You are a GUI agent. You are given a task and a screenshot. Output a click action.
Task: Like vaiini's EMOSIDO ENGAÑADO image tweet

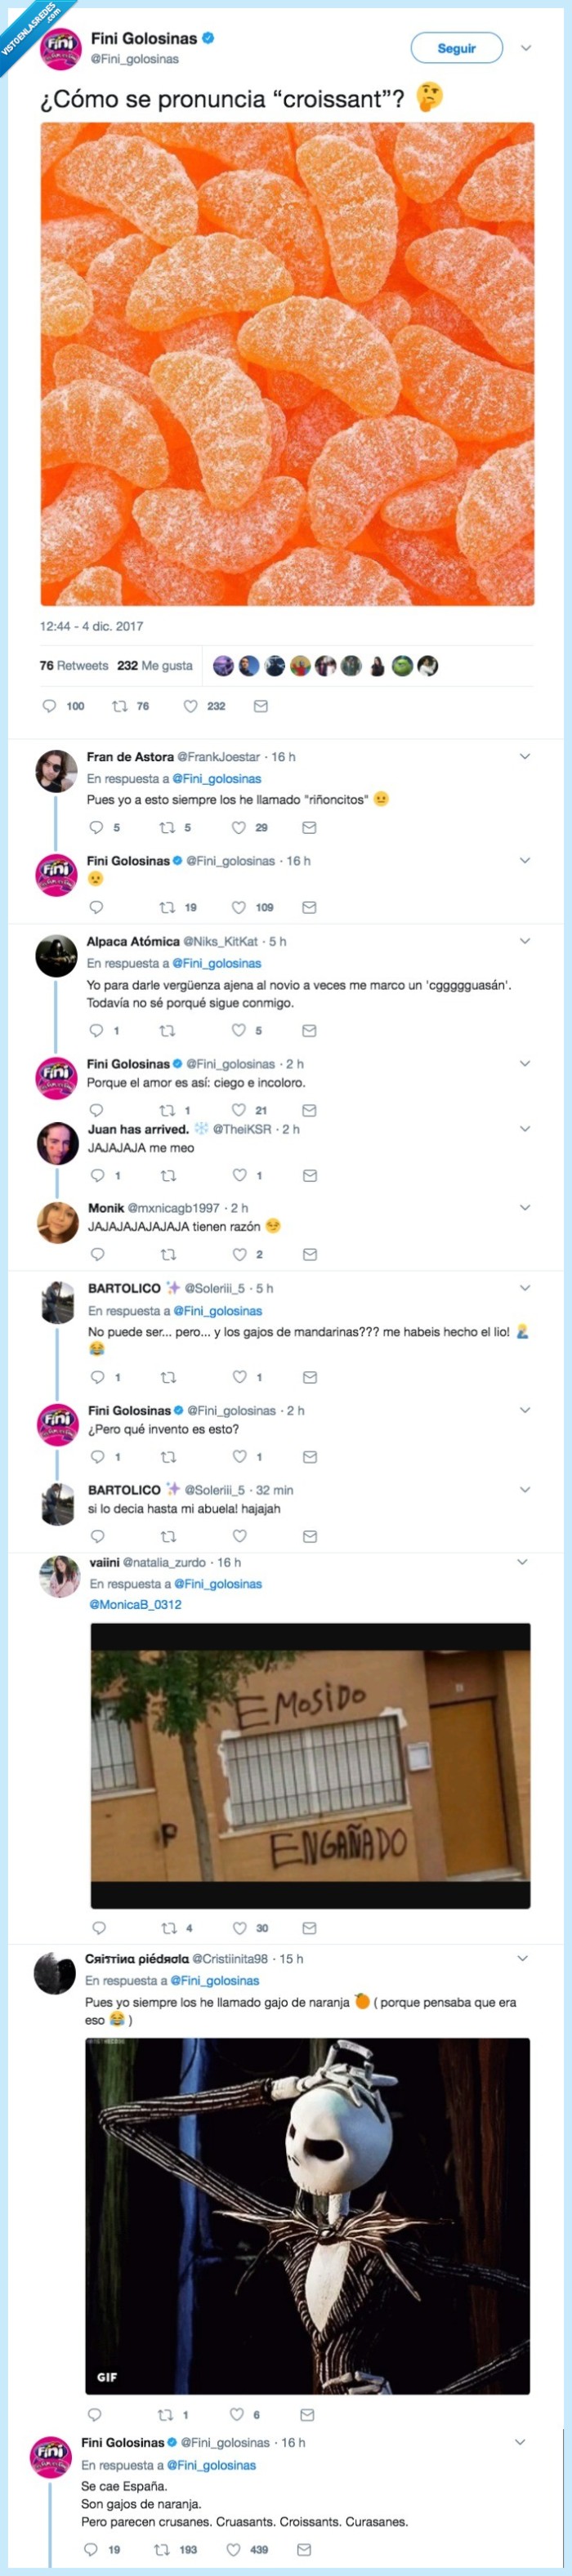click(x=240, y=1928)
